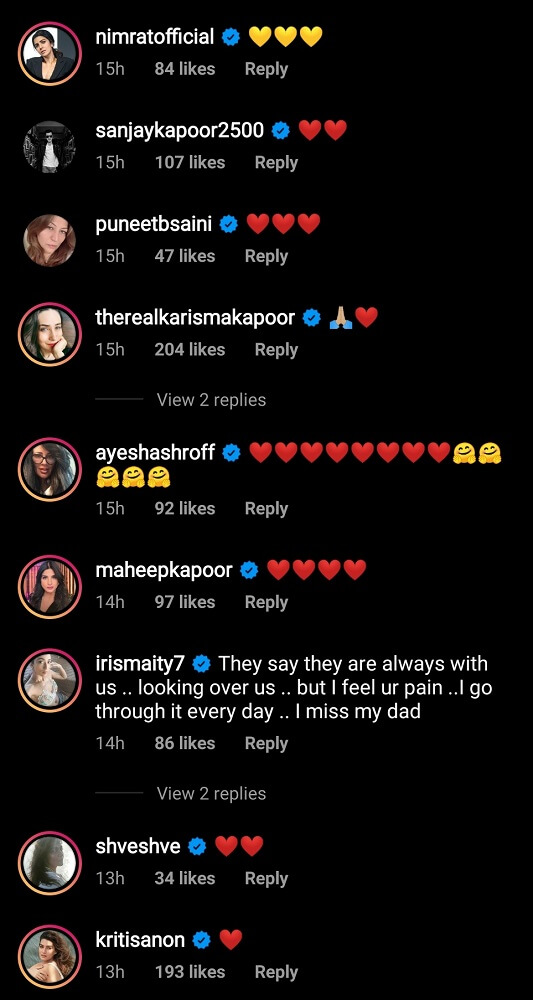
Task: Reply to nimratofficial's comment
Action: click(x=266, y=69)
